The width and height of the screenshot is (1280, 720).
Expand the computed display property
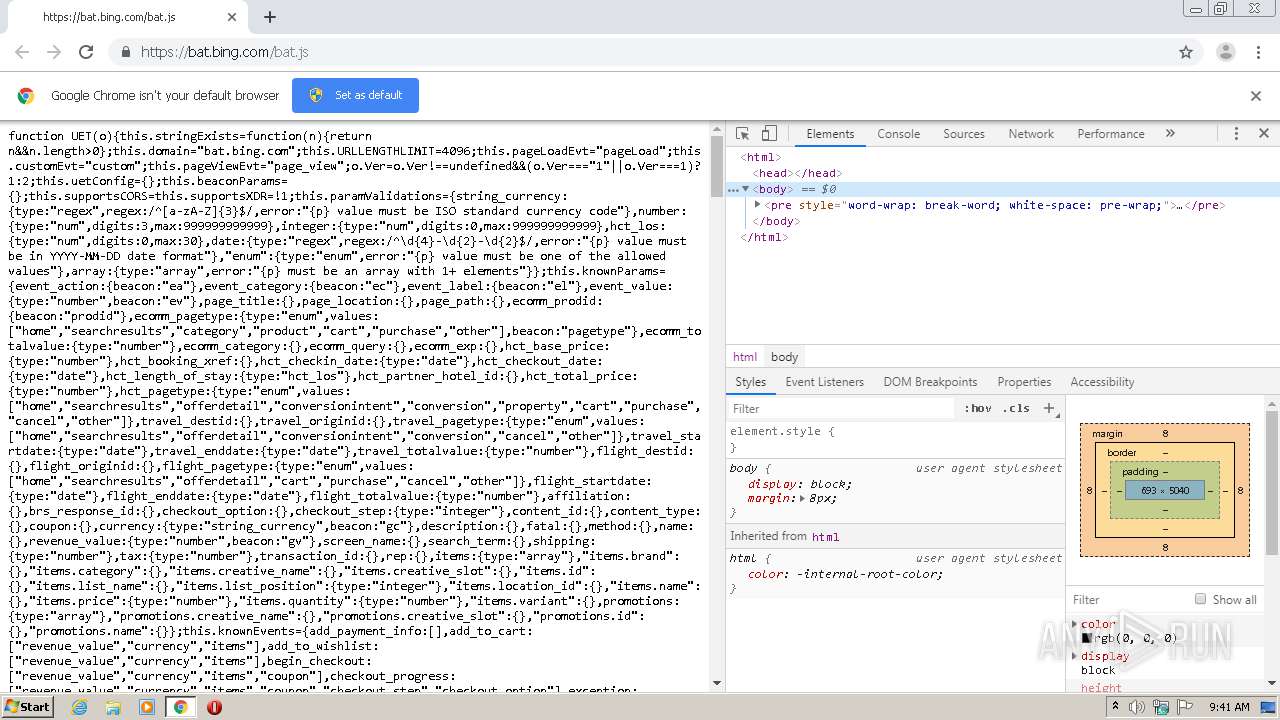coord(1075,656)
